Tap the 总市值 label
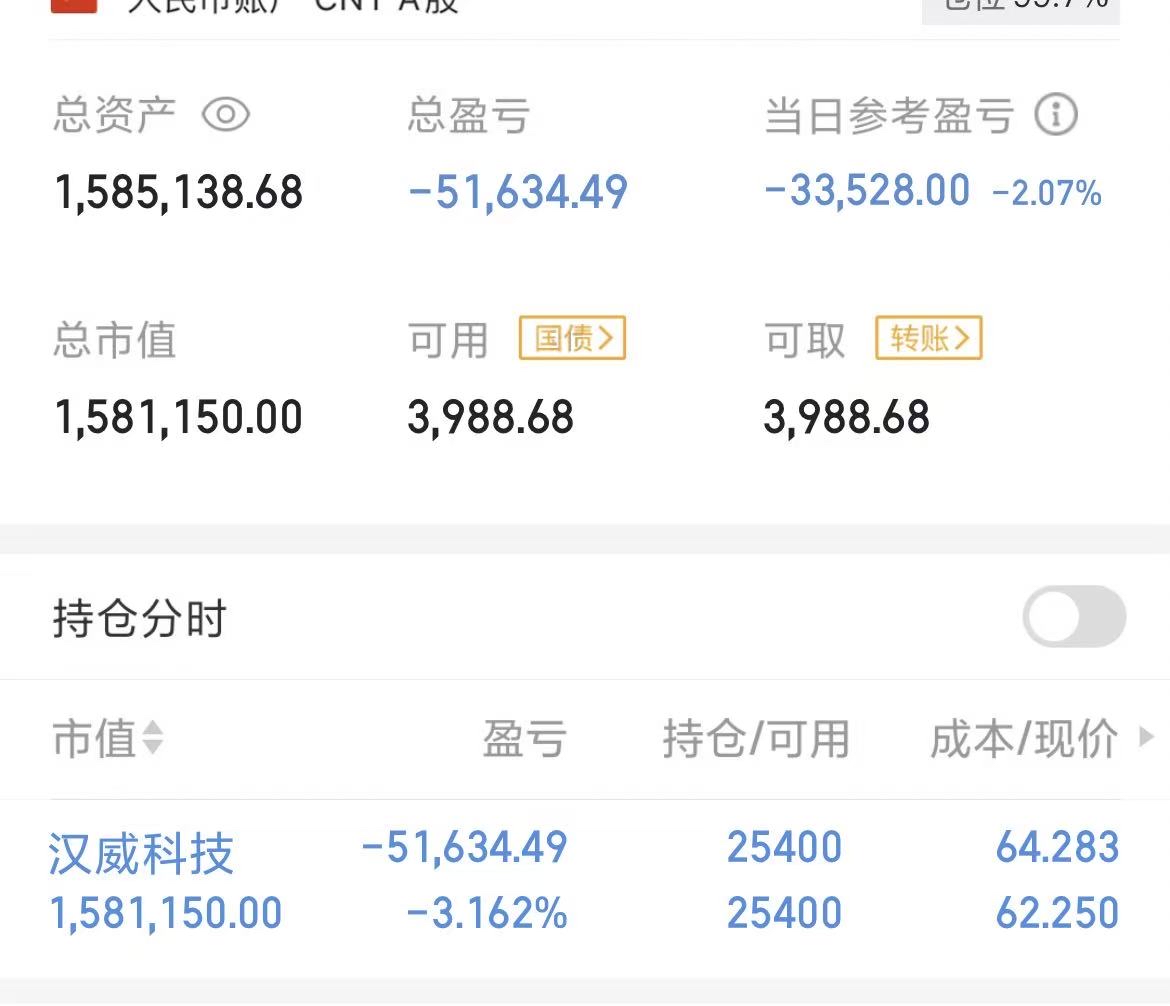The height and width of the screenshot is (1006, 1170). 114,340
